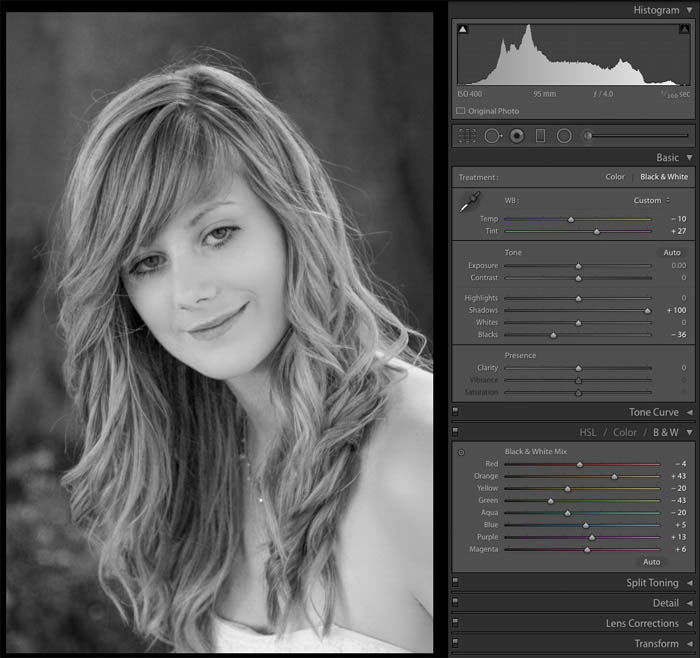Select the Crop Overlay grid tool

tap(467, 135)
